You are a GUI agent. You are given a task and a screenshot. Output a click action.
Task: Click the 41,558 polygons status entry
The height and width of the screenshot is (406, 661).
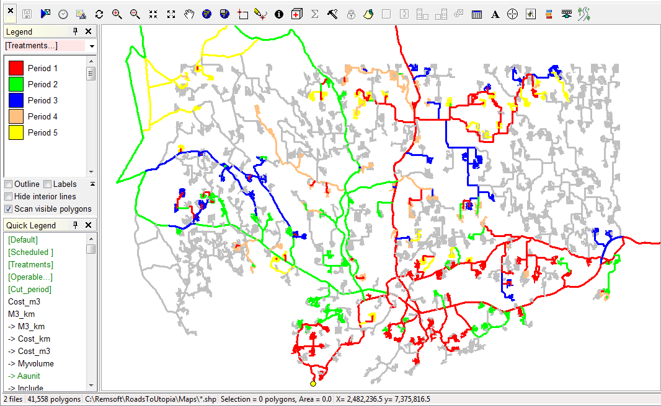(54, 399)
